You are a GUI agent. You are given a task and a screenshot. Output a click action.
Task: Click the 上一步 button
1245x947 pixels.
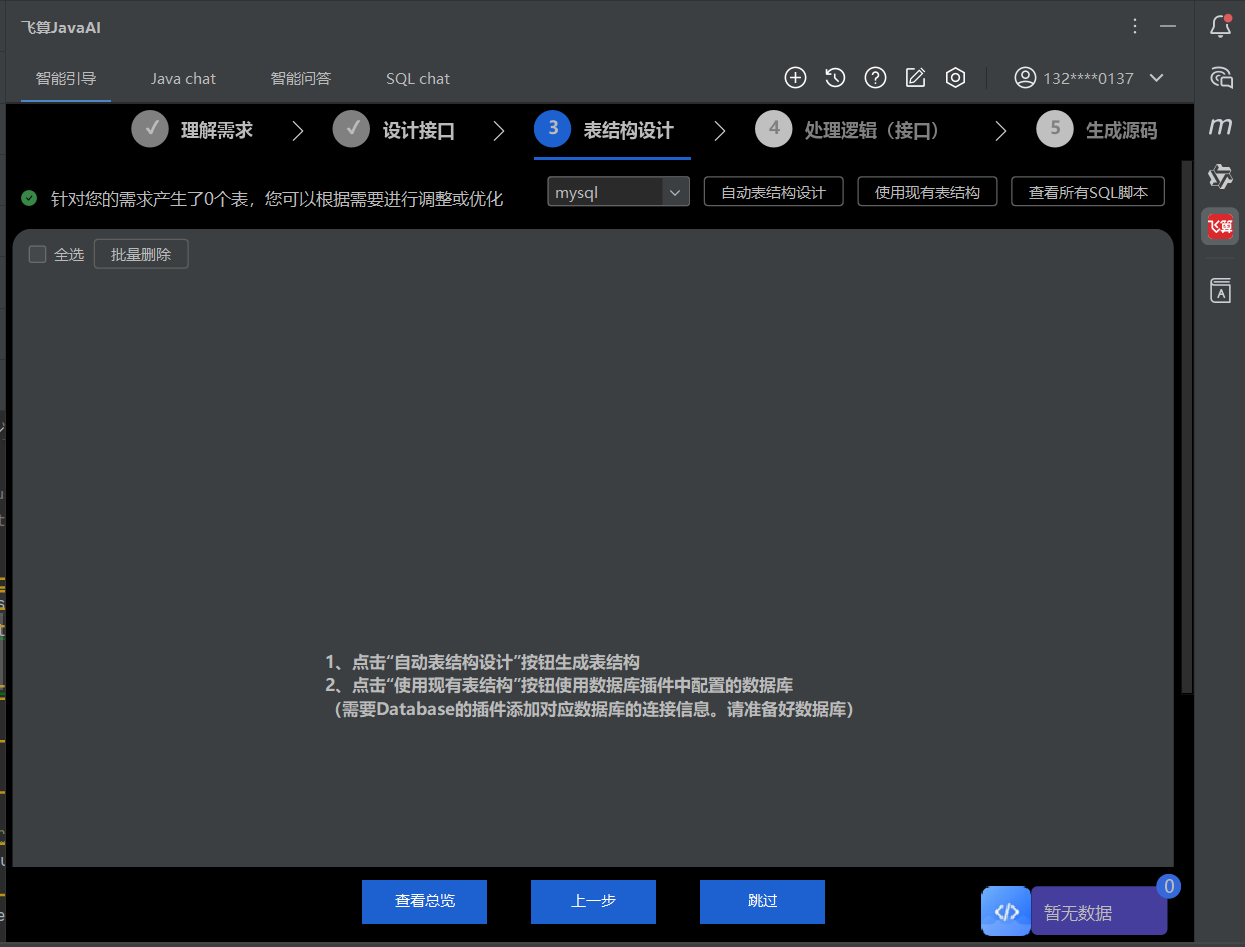593,901
